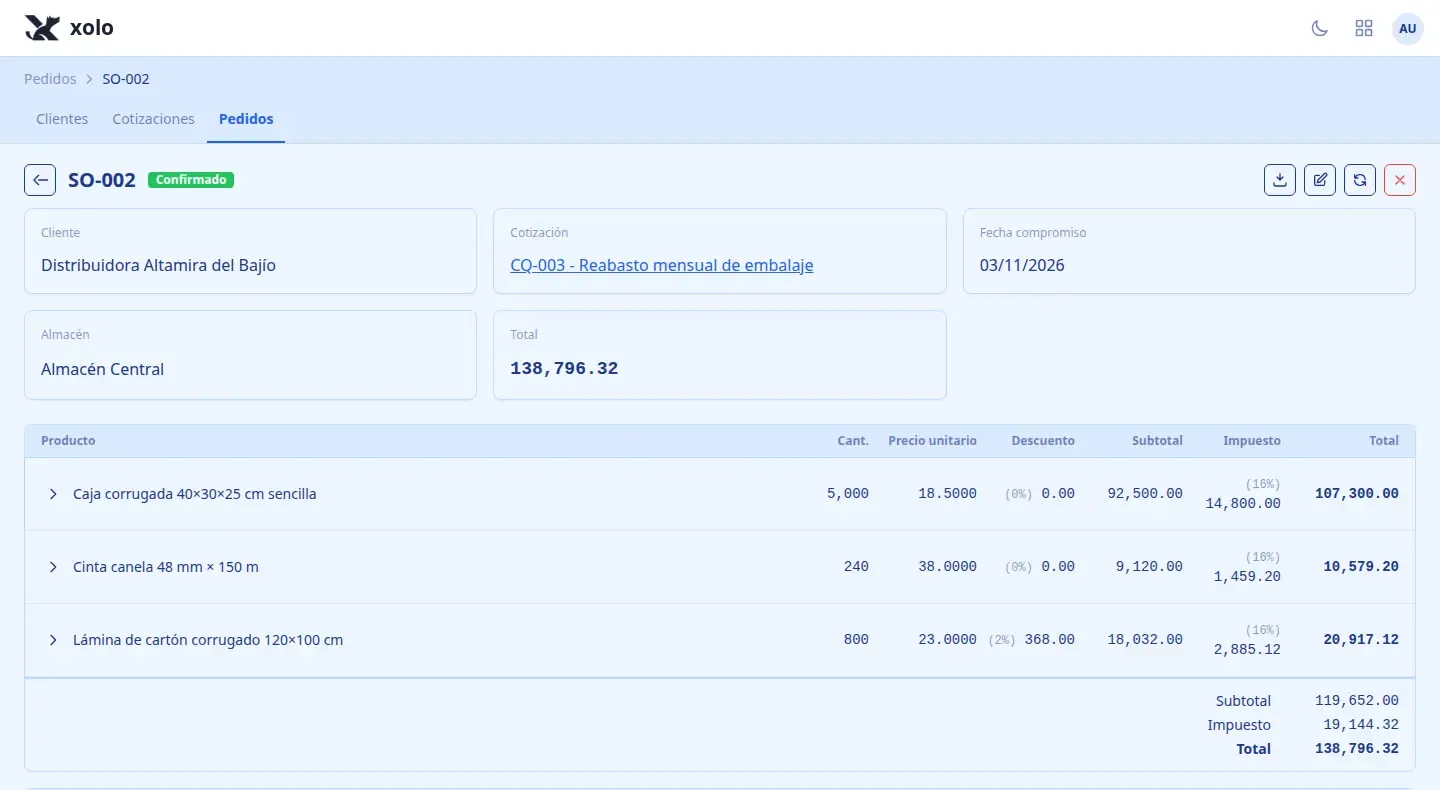Image resolution: width=1440 pixels, height=790 pixels.
Task: Click Total card value 138,796.32
Action: point(564,368)
